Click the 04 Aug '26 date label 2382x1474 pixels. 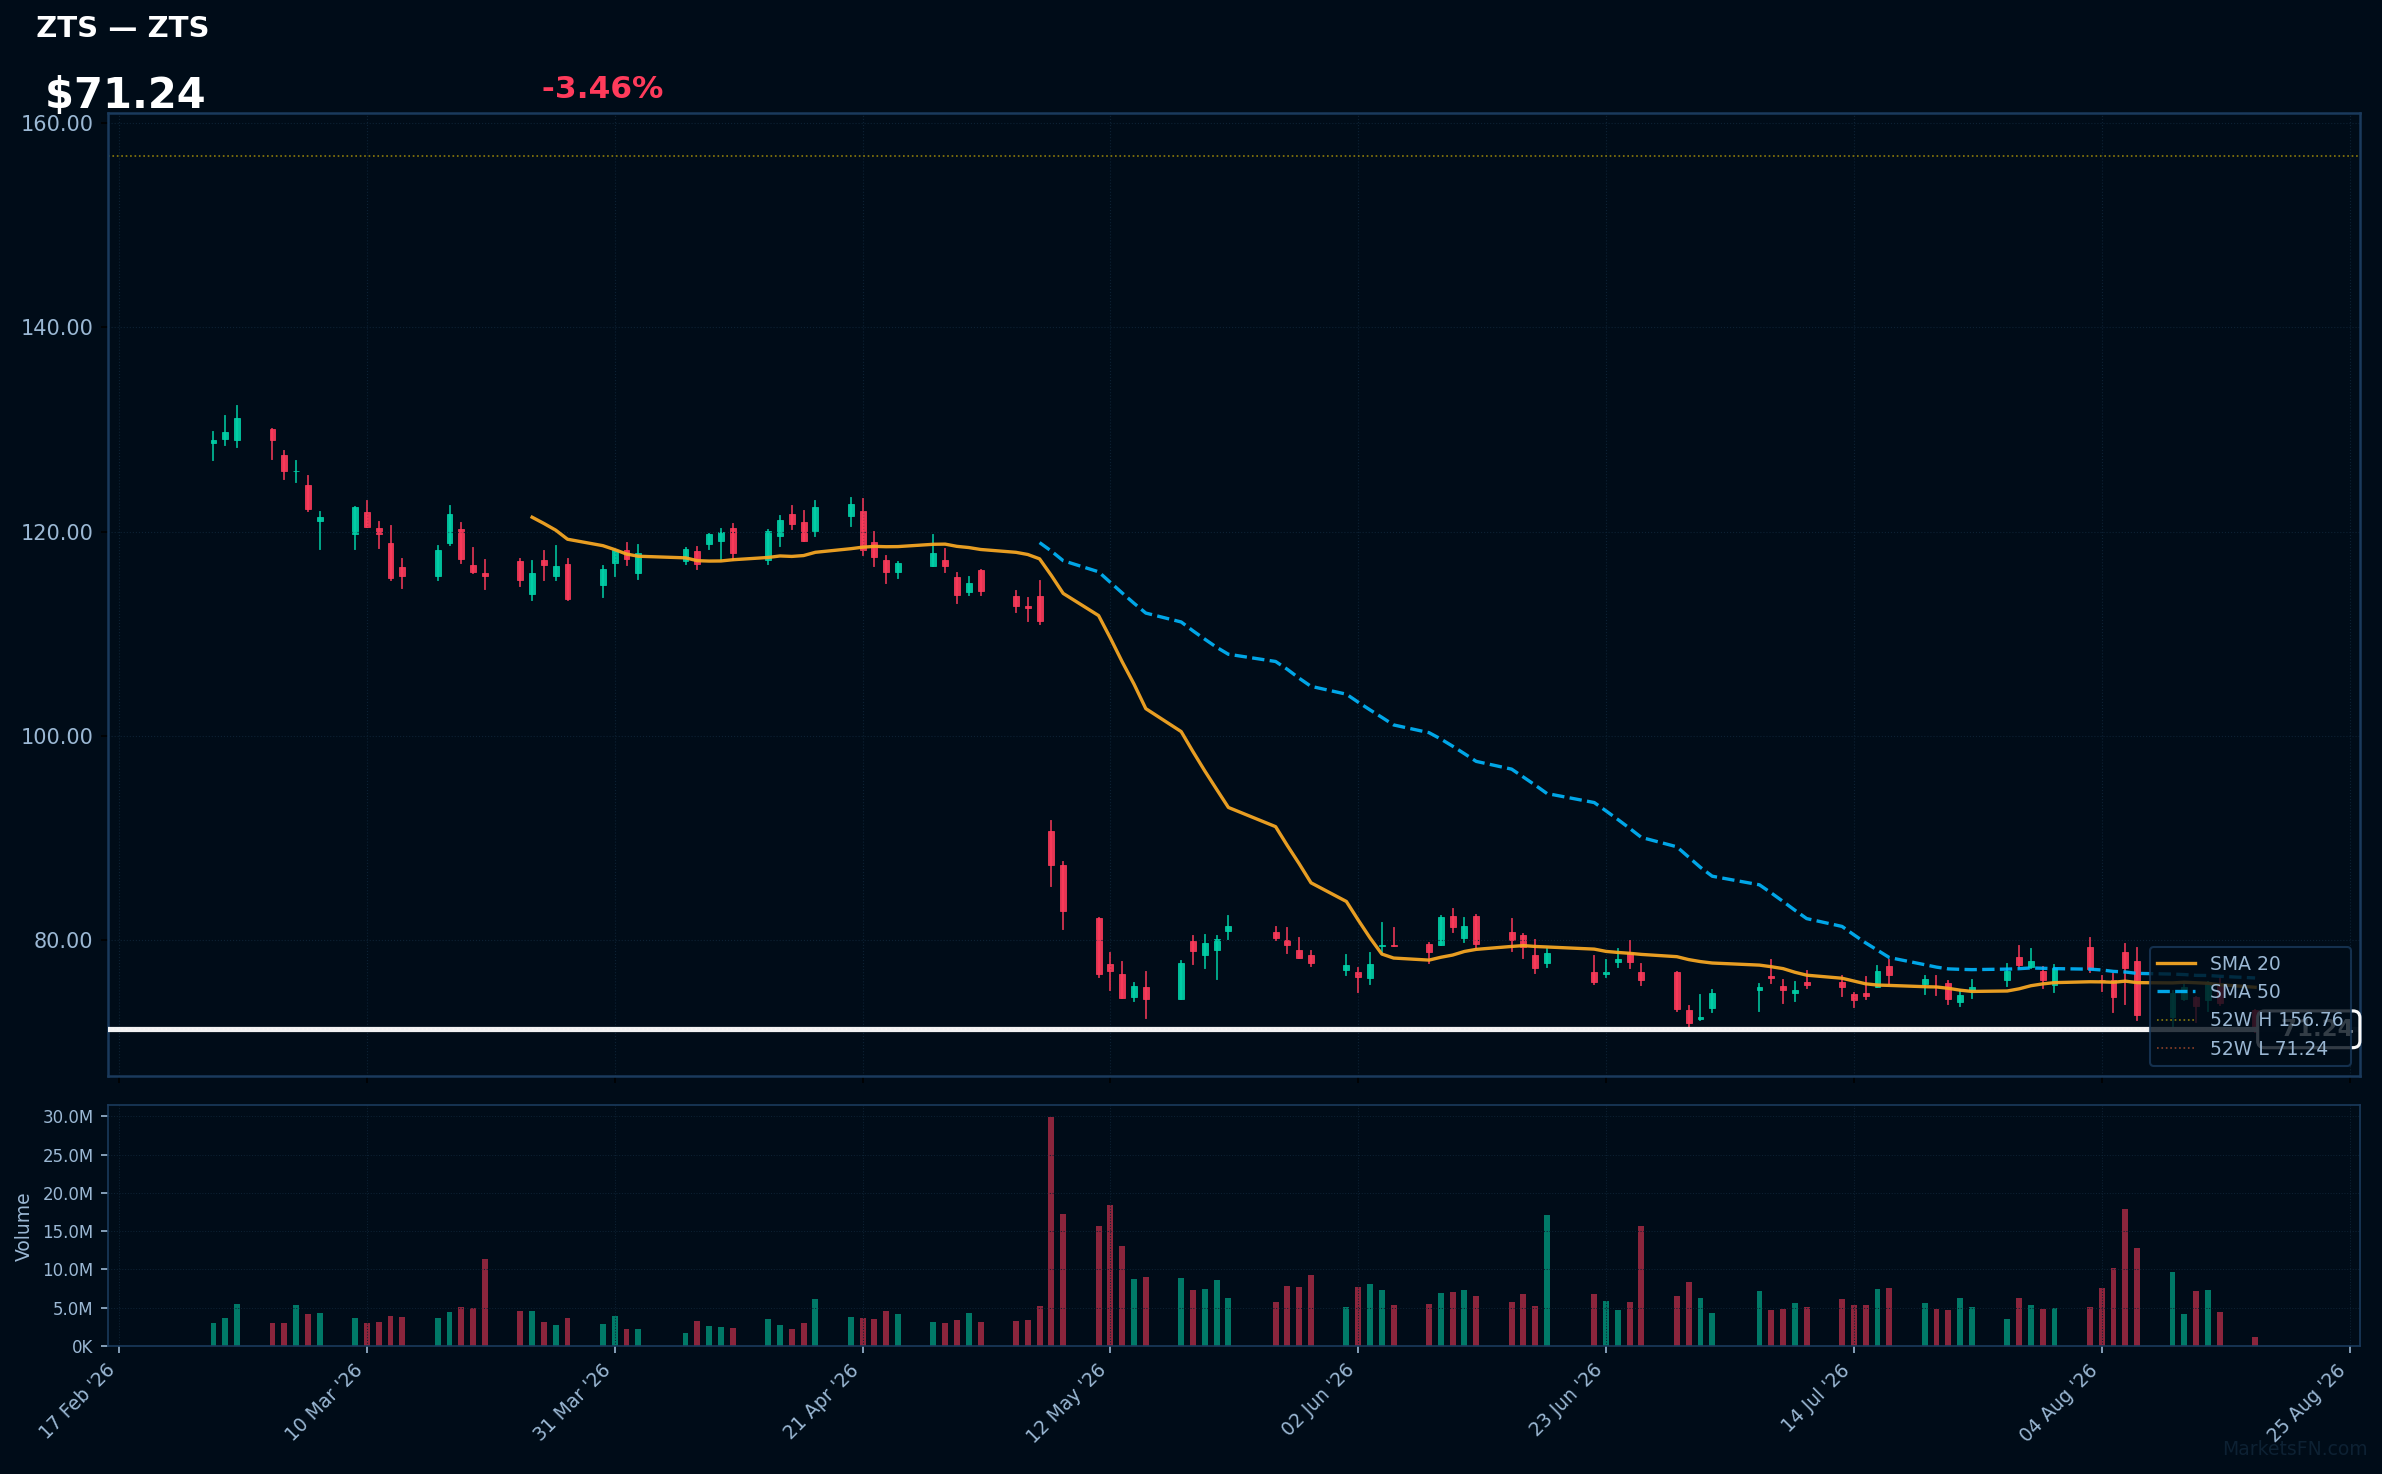[x=2059, y=1402]
